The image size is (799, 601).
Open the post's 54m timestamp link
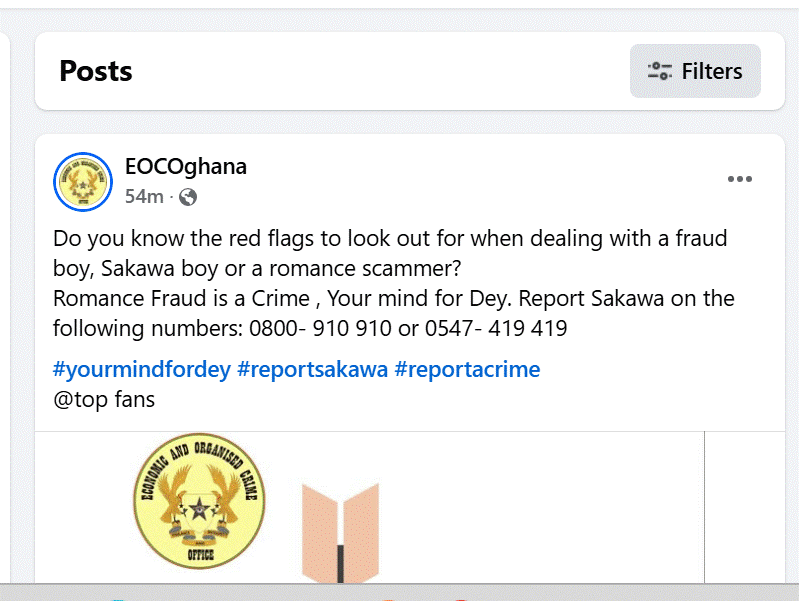[x=144, y=197]
